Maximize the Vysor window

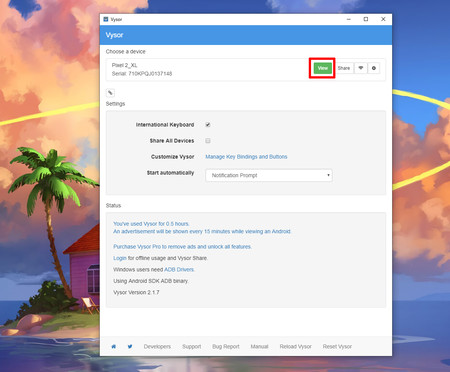click(x=366, y=19)
